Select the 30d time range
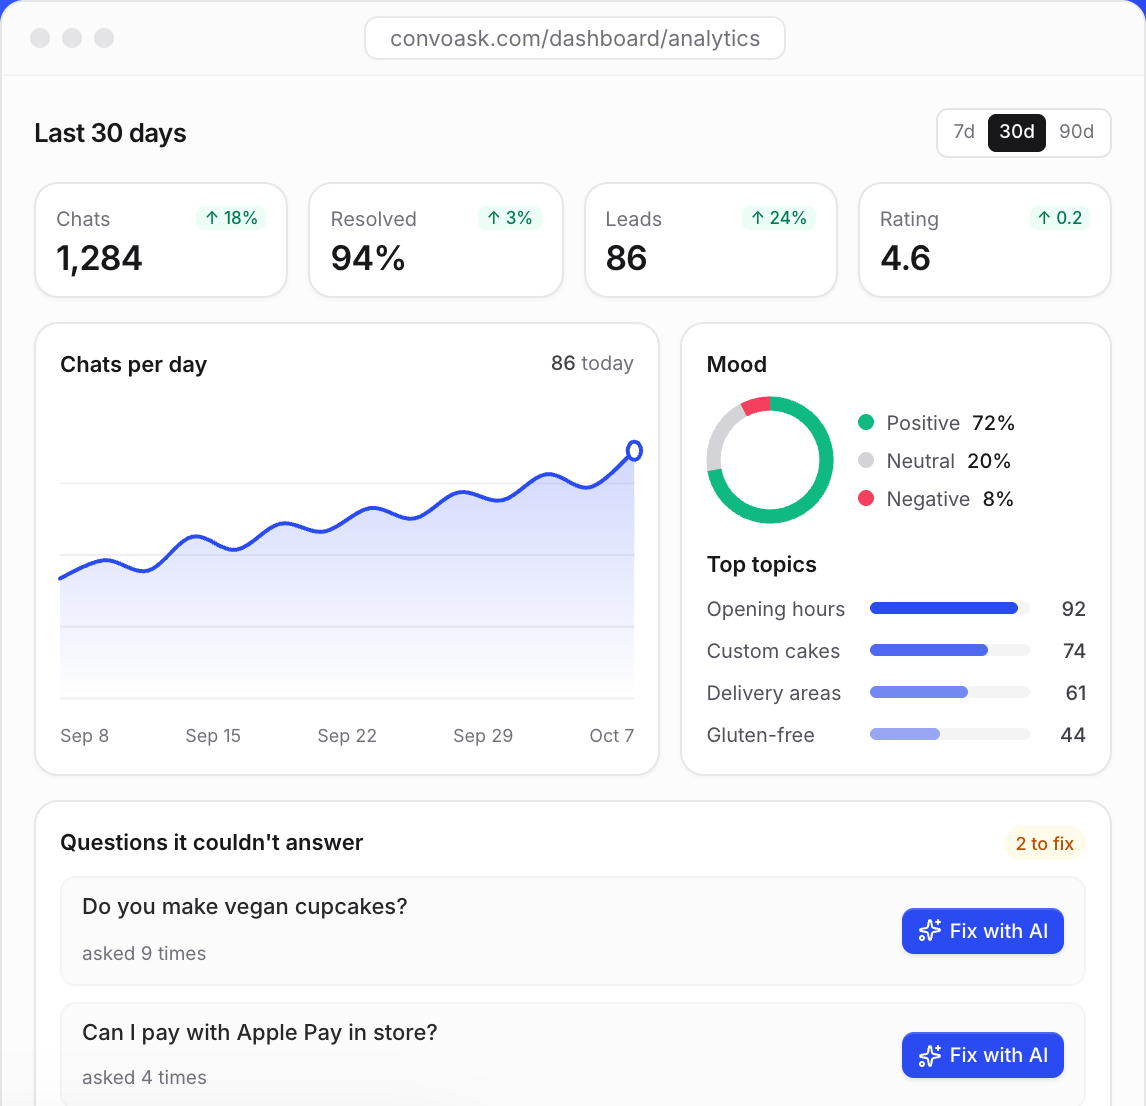Viewport: 1146px width, 1106px height. [x=1016, y=132]
